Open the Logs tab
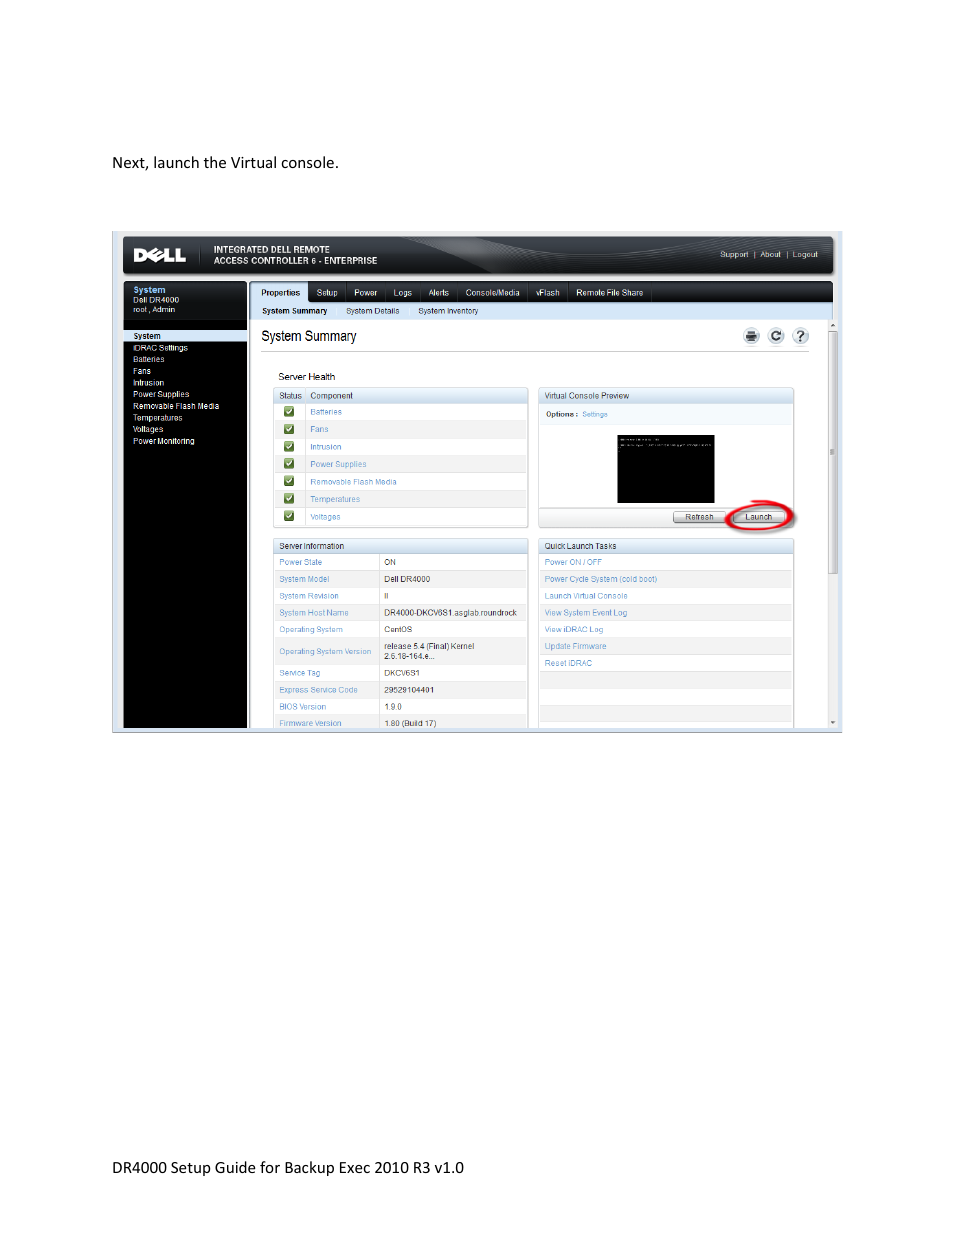Viewport: 954px width, 1235px height. click(403, 293)
